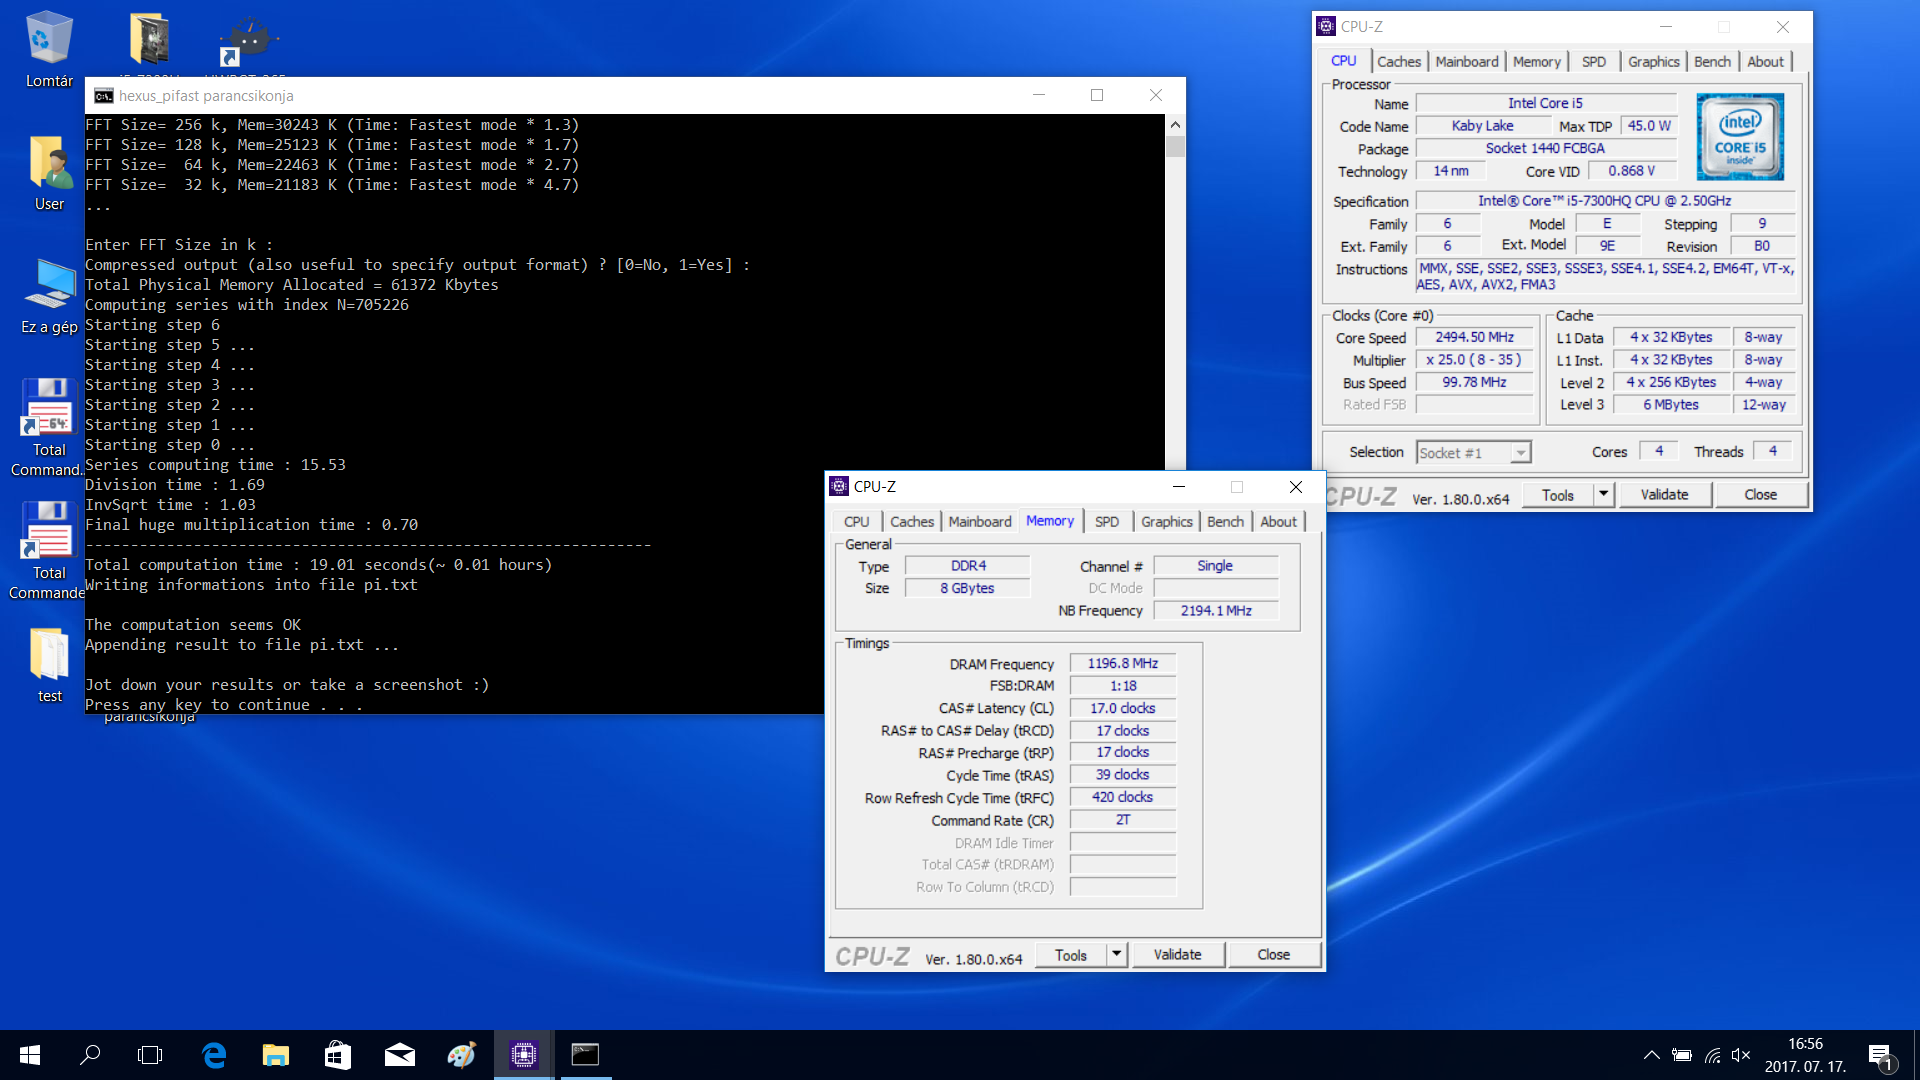
Task: Open the Wi-Fi network tray icon
Action: coord(1712,1055)
